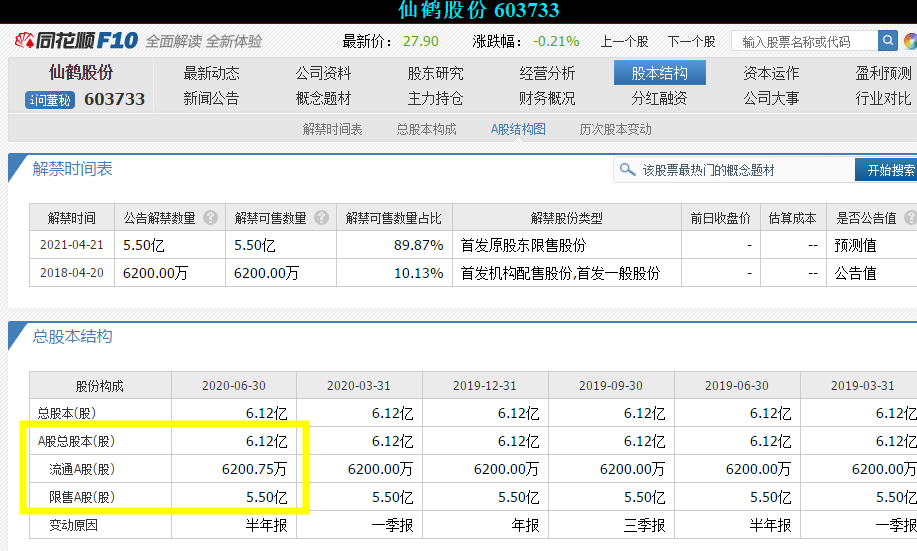The width and height of the screenshot is (917, 551).
Task: Click the 2019-06-30 column header
Action: (737, 385)
